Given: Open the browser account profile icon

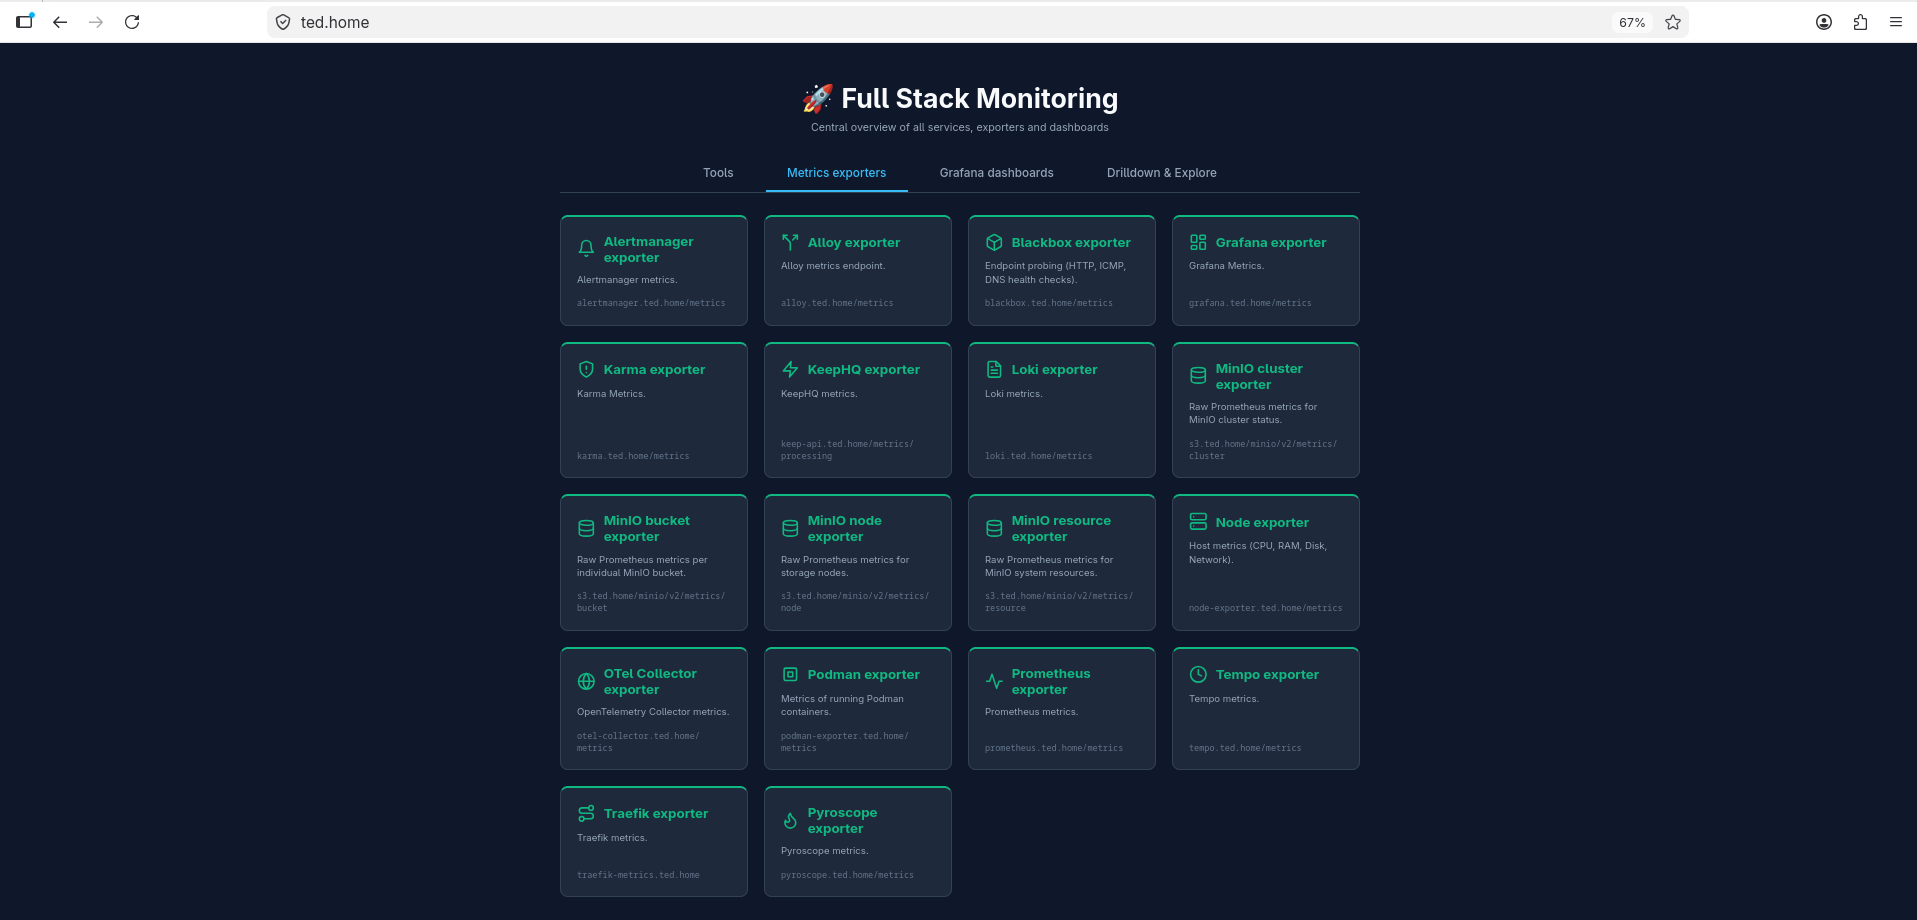Looking at the screenshot, I should point(1824,22).
